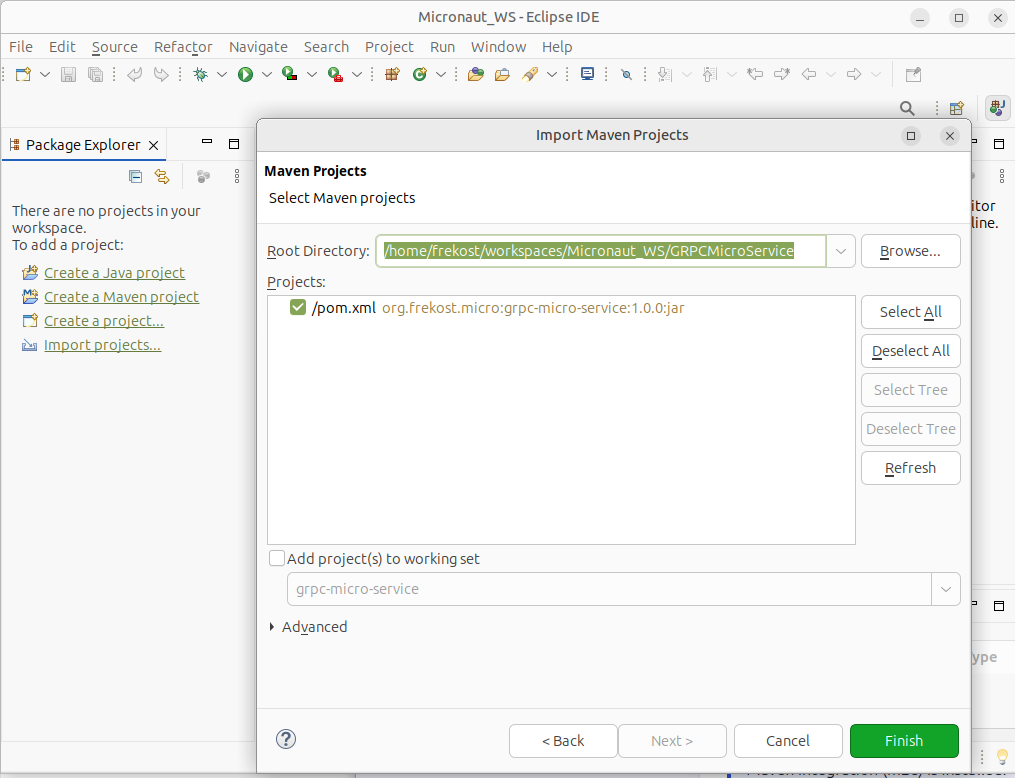Select the Java perspective icon
1015x778 pixels.
998,107
